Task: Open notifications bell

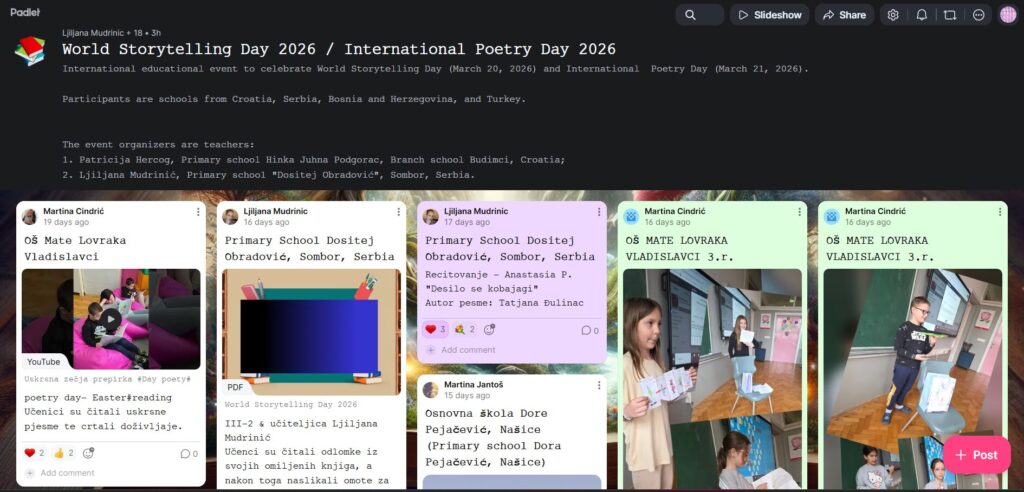Action: pos(922,15)
